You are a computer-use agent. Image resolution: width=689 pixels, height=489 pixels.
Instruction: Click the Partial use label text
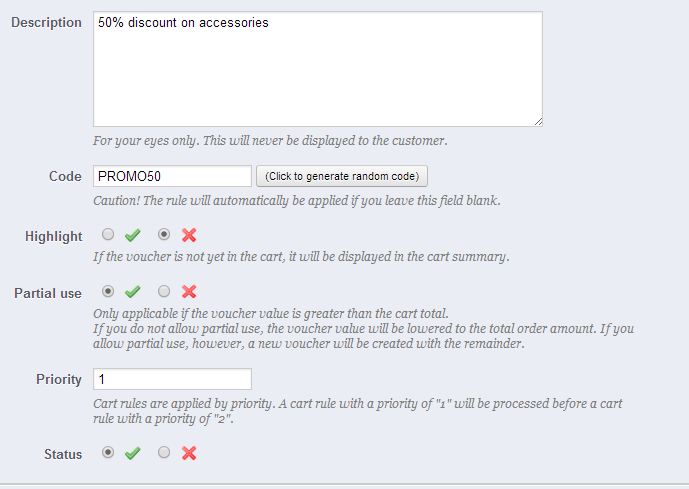[48, 293]
